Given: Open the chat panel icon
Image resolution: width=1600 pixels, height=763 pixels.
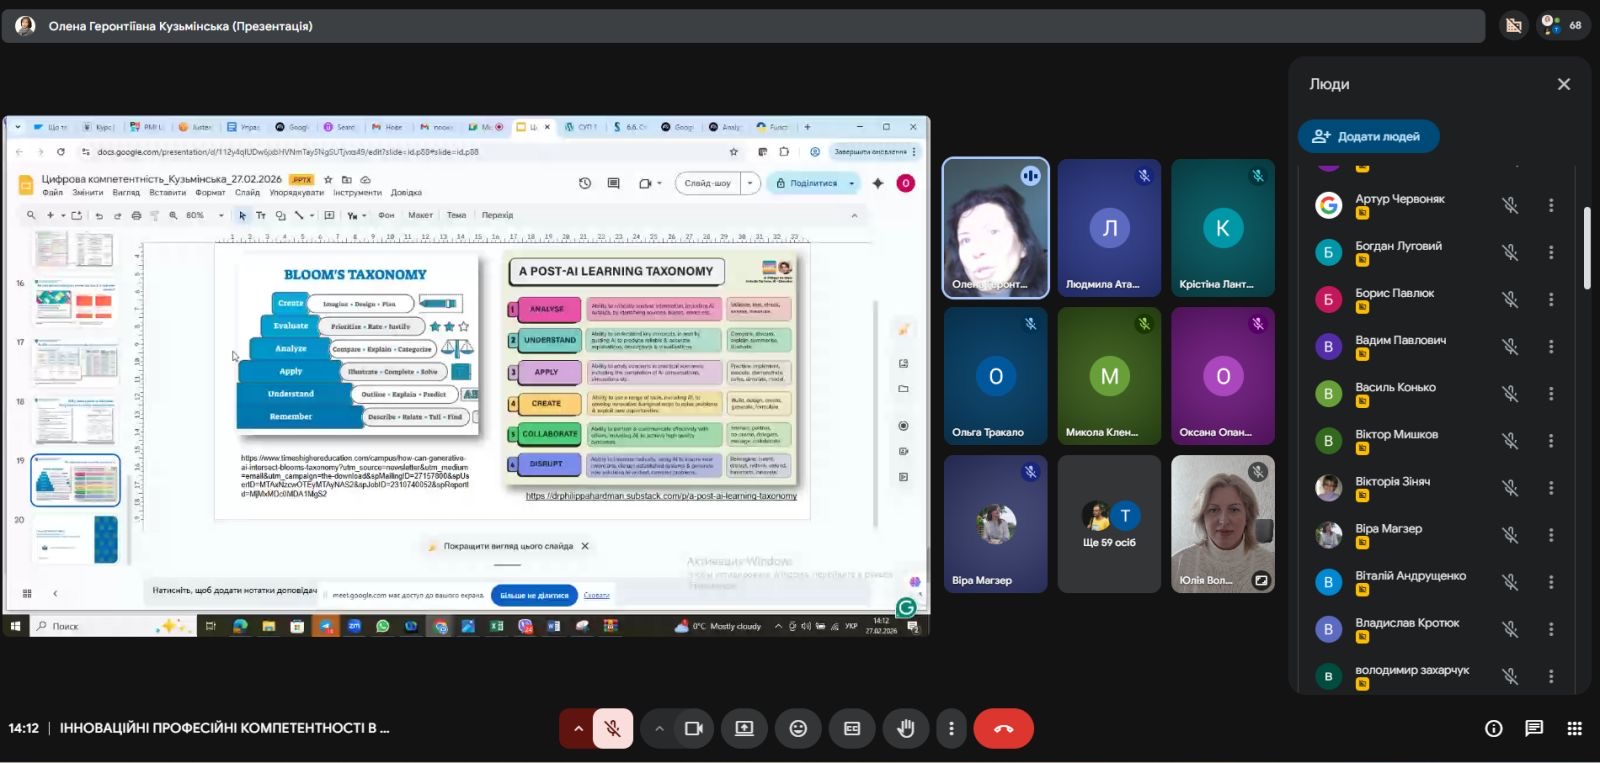Looking at the screenshot, I should coord(1534,729).
